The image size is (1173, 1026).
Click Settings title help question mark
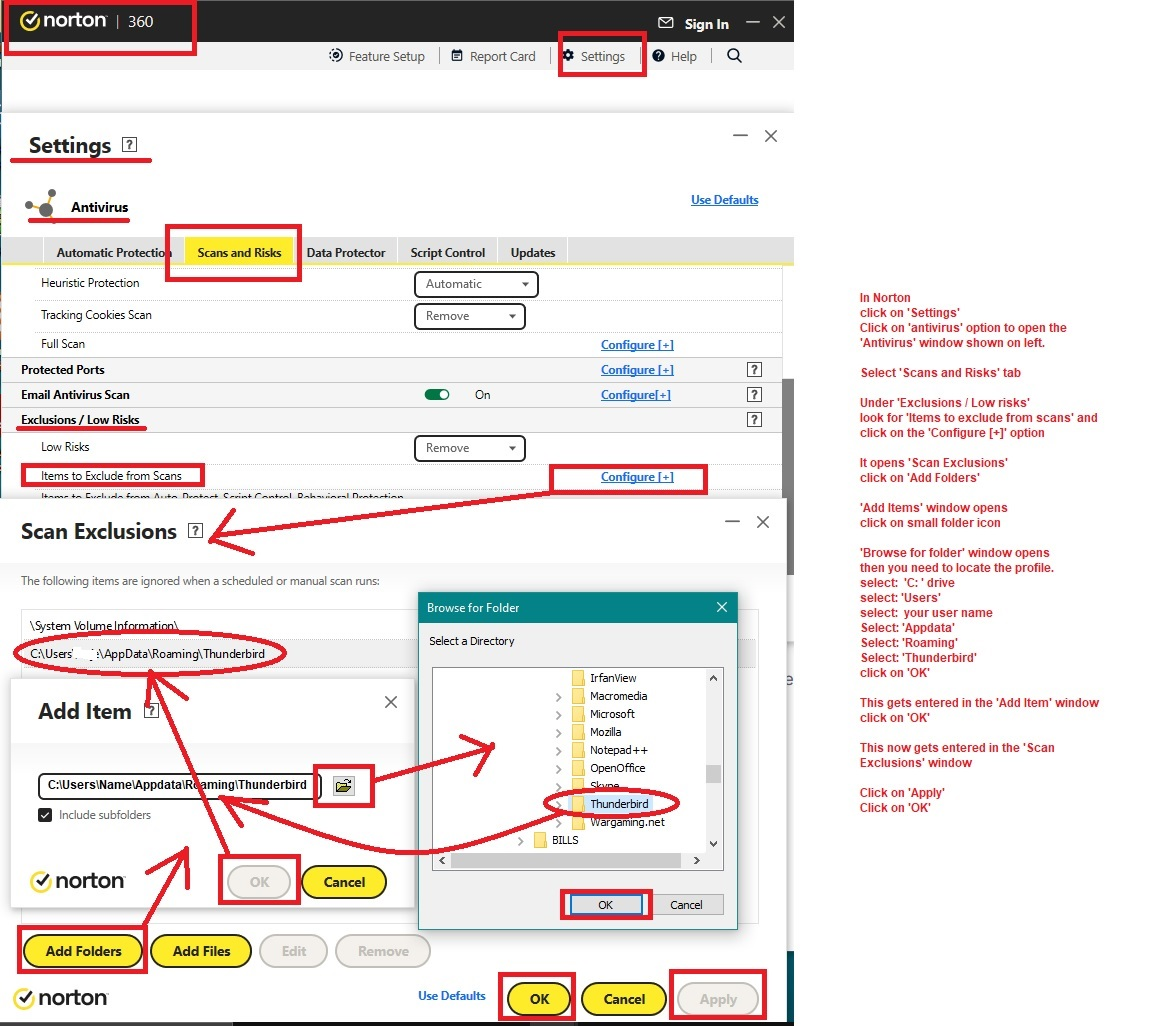click(129, 144)
